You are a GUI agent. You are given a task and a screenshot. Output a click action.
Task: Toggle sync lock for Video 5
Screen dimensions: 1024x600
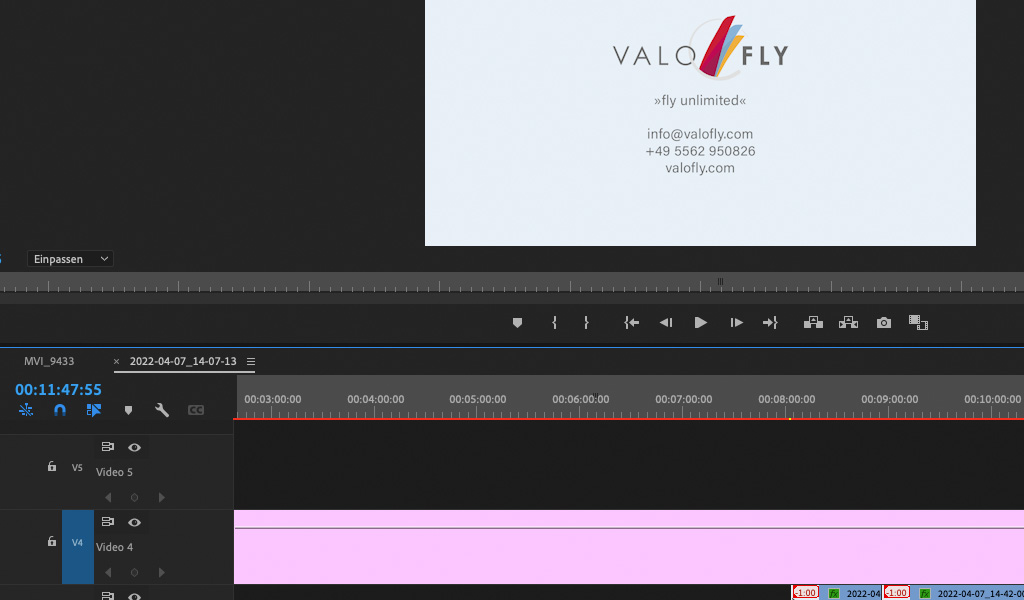(x=108, y=447)
